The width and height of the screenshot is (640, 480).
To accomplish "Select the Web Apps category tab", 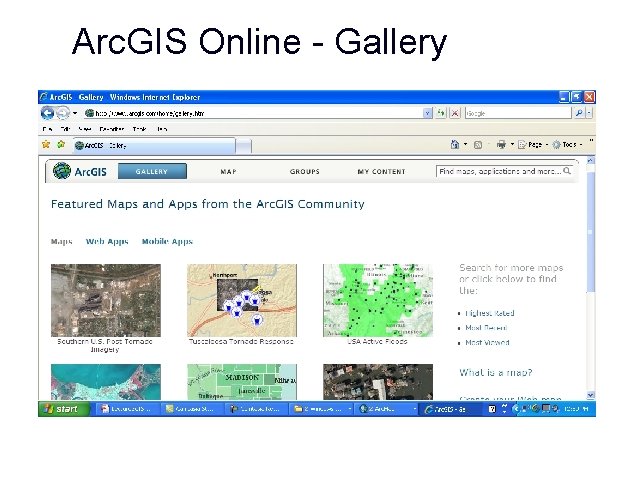I will pyautogui.click(x=107, y=242).
